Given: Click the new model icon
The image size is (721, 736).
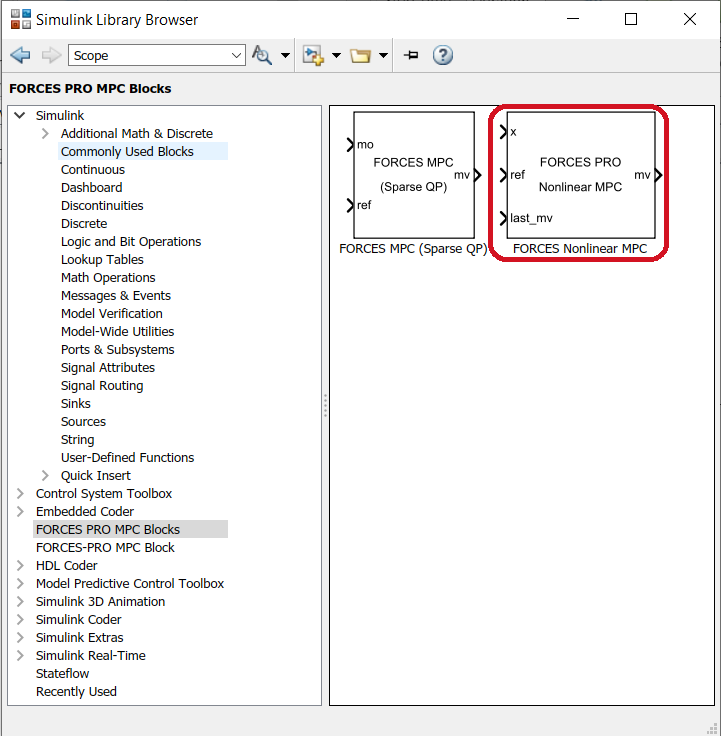Looking at the screenshot, I should pos(313,55).
